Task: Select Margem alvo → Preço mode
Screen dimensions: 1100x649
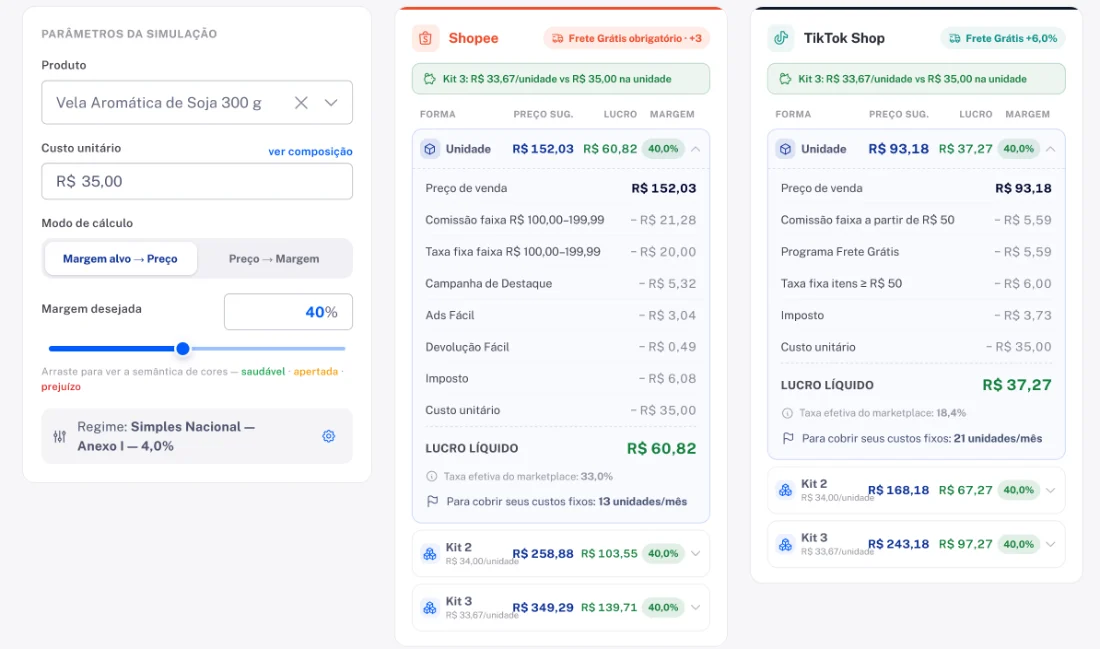Action: [120, 258]
